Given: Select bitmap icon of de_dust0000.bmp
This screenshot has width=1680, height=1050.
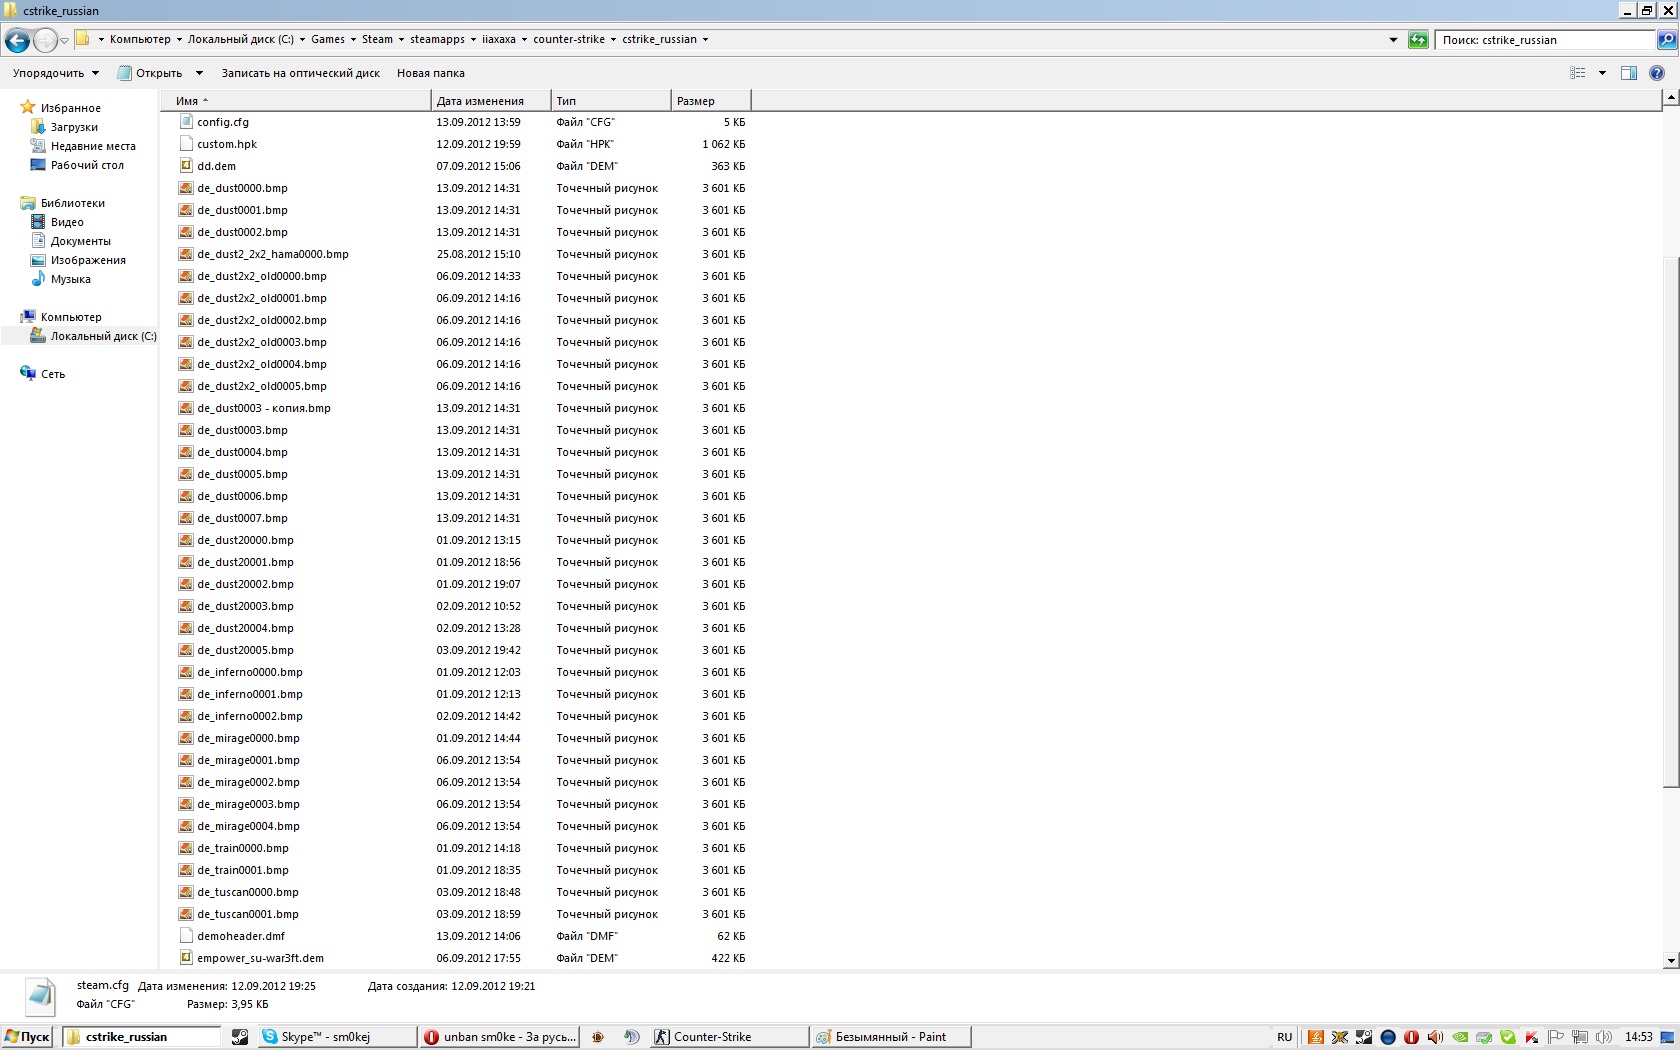Looking at the screenshot, I should click(x=185, y=188).
